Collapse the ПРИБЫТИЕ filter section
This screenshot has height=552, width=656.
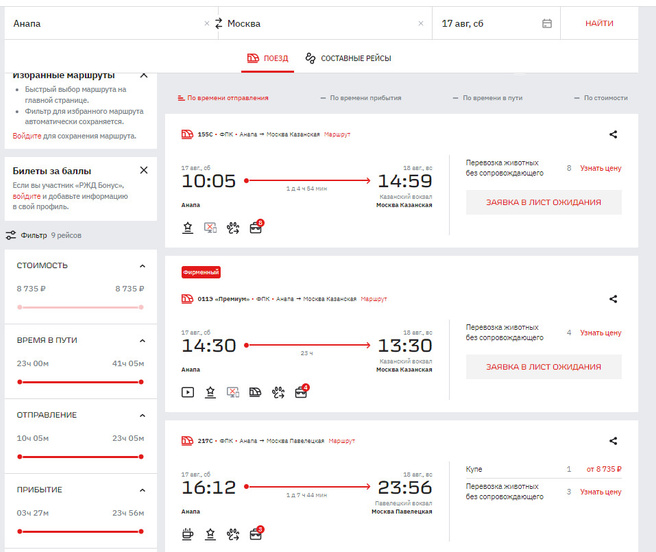142,490
